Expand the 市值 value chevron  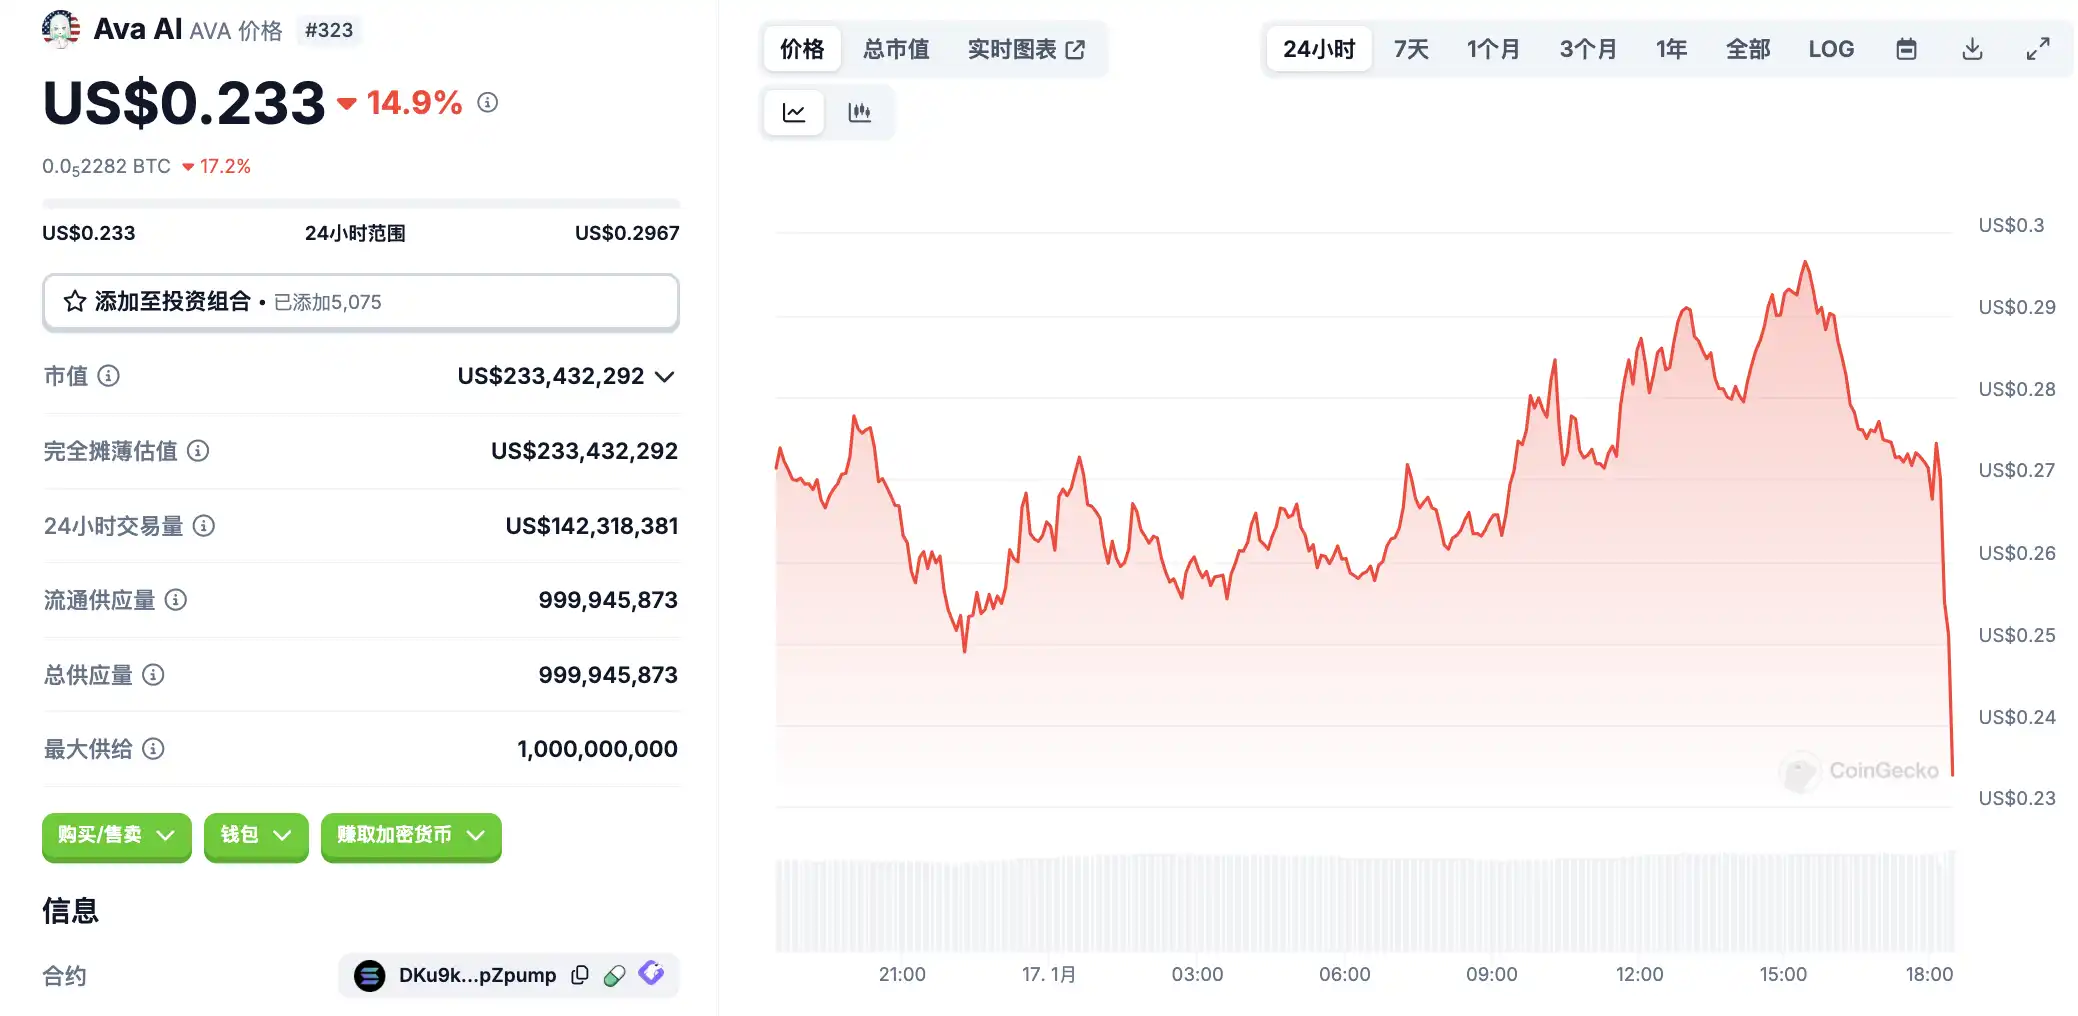pyautogui.click(x=665, y=377)
